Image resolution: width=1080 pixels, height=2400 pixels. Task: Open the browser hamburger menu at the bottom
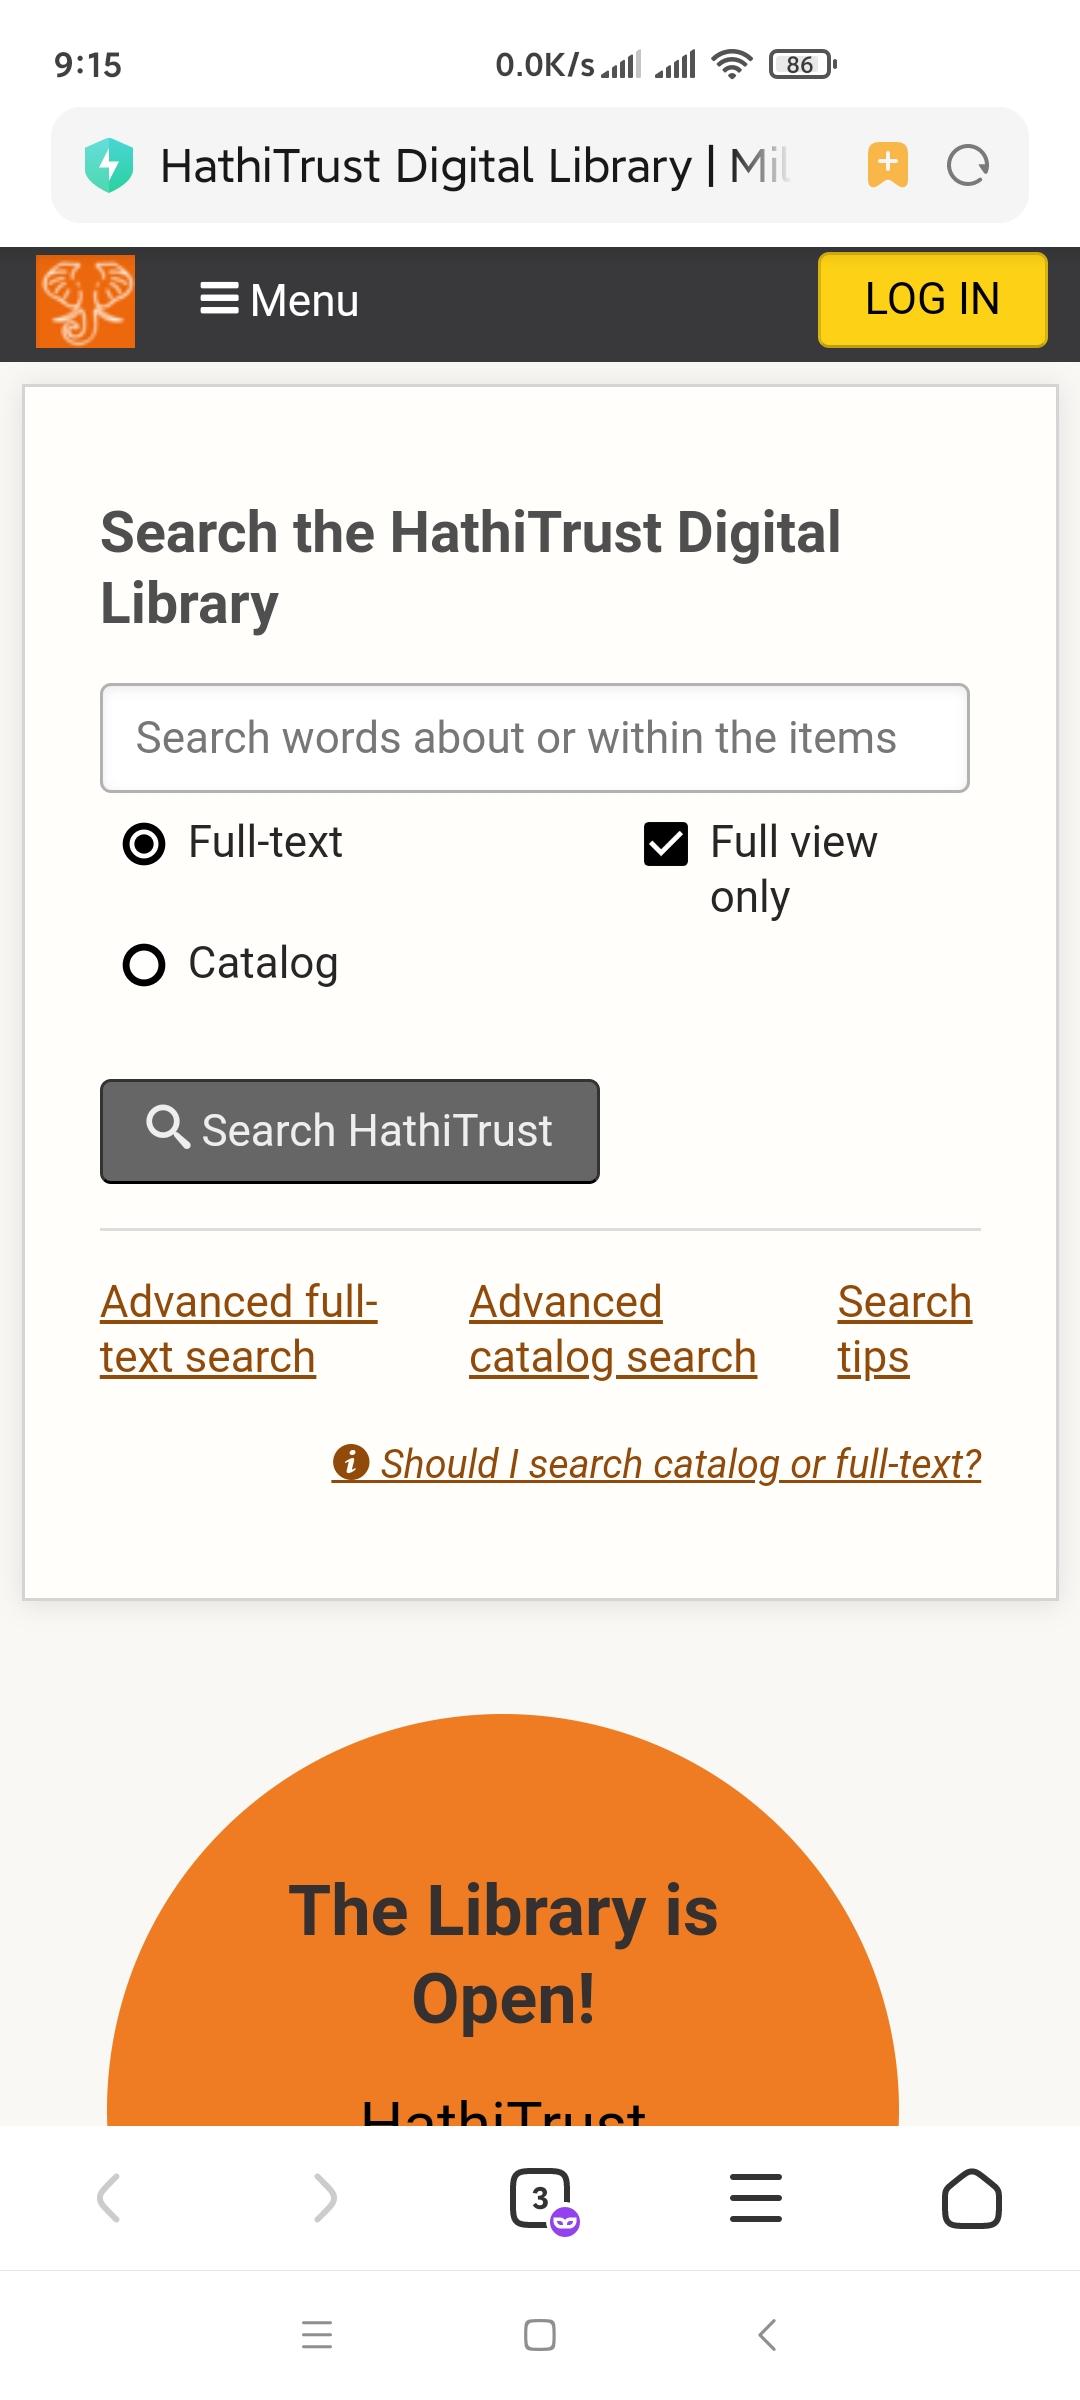[756, 2198]
